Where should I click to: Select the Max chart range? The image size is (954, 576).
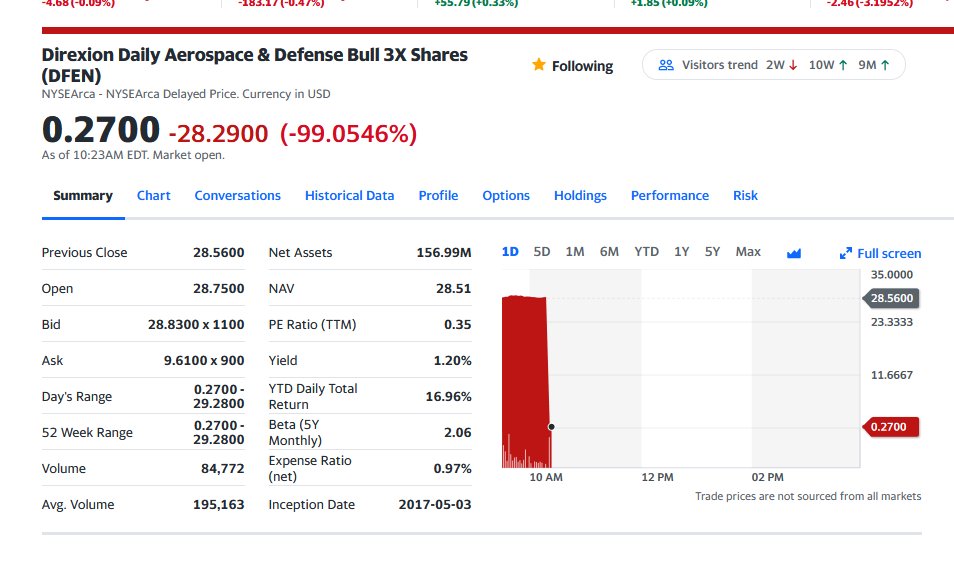point(748,252)
